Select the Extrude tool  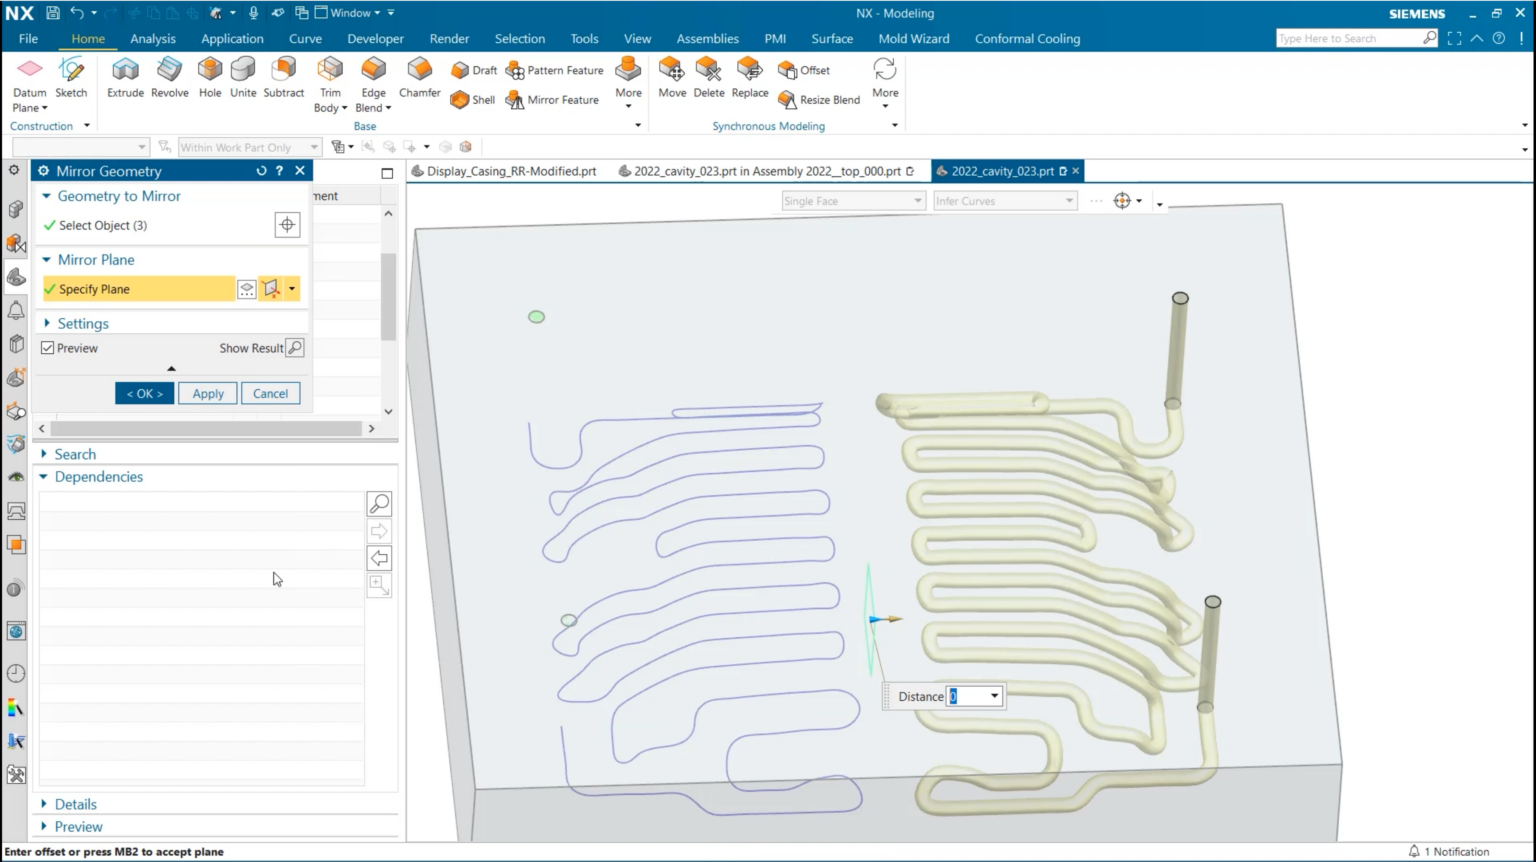point(125,80)
